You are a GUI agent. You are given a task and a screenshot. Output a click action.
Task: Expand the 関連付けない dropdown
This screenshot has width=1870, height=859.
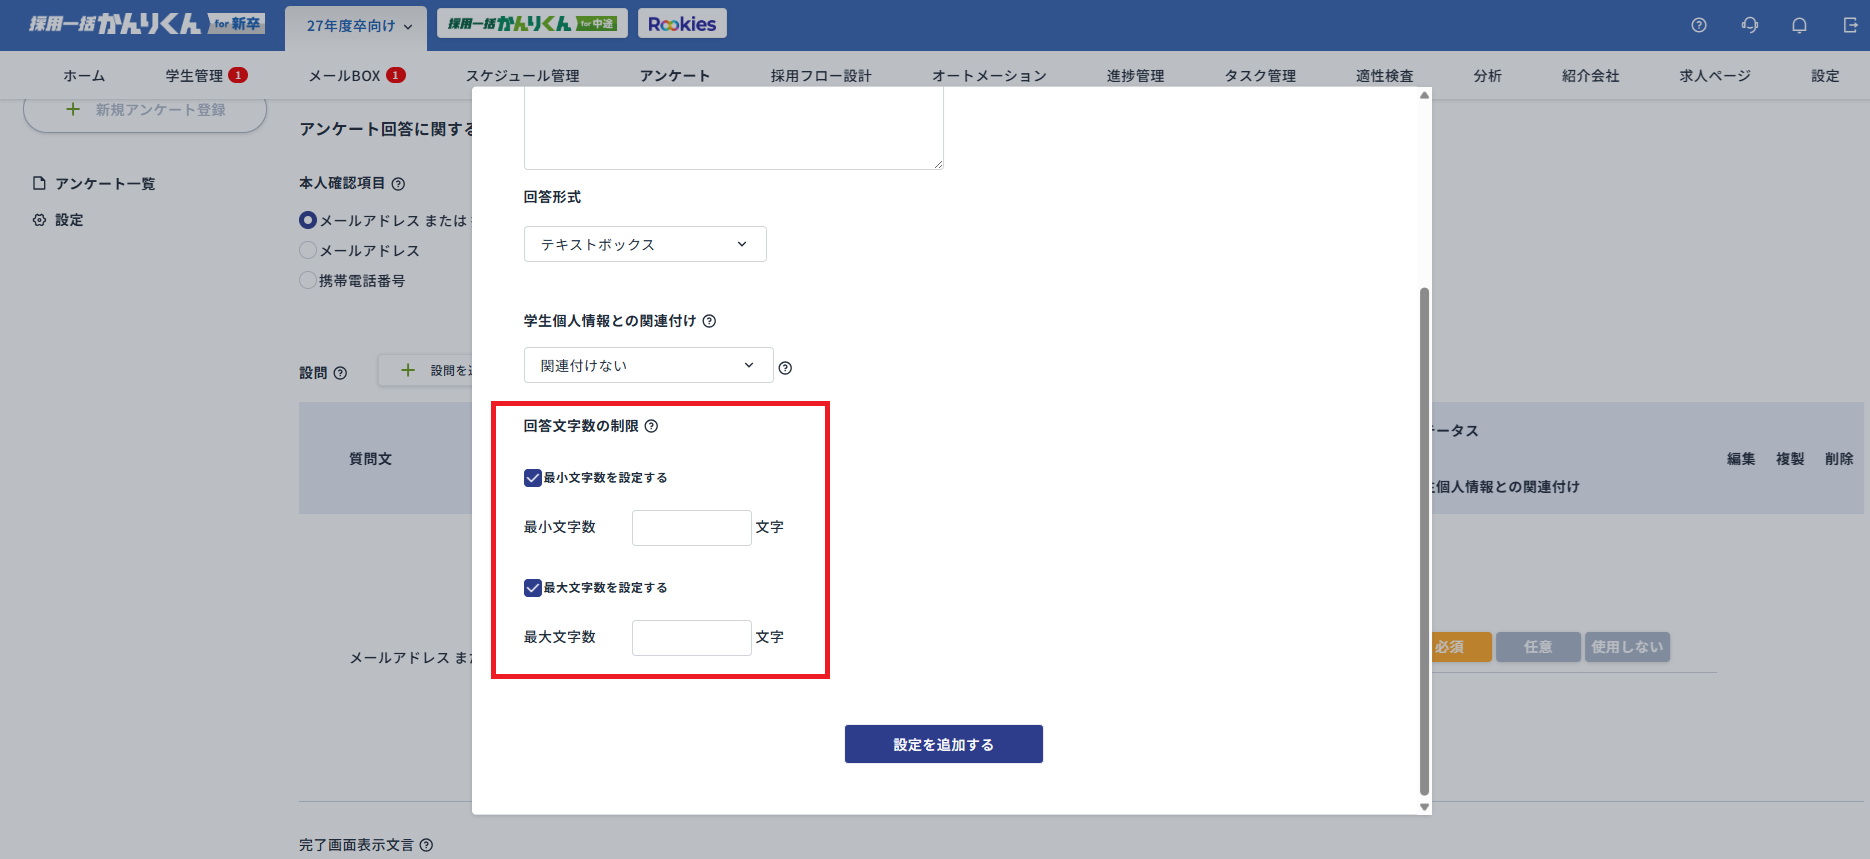click(648, 365)
